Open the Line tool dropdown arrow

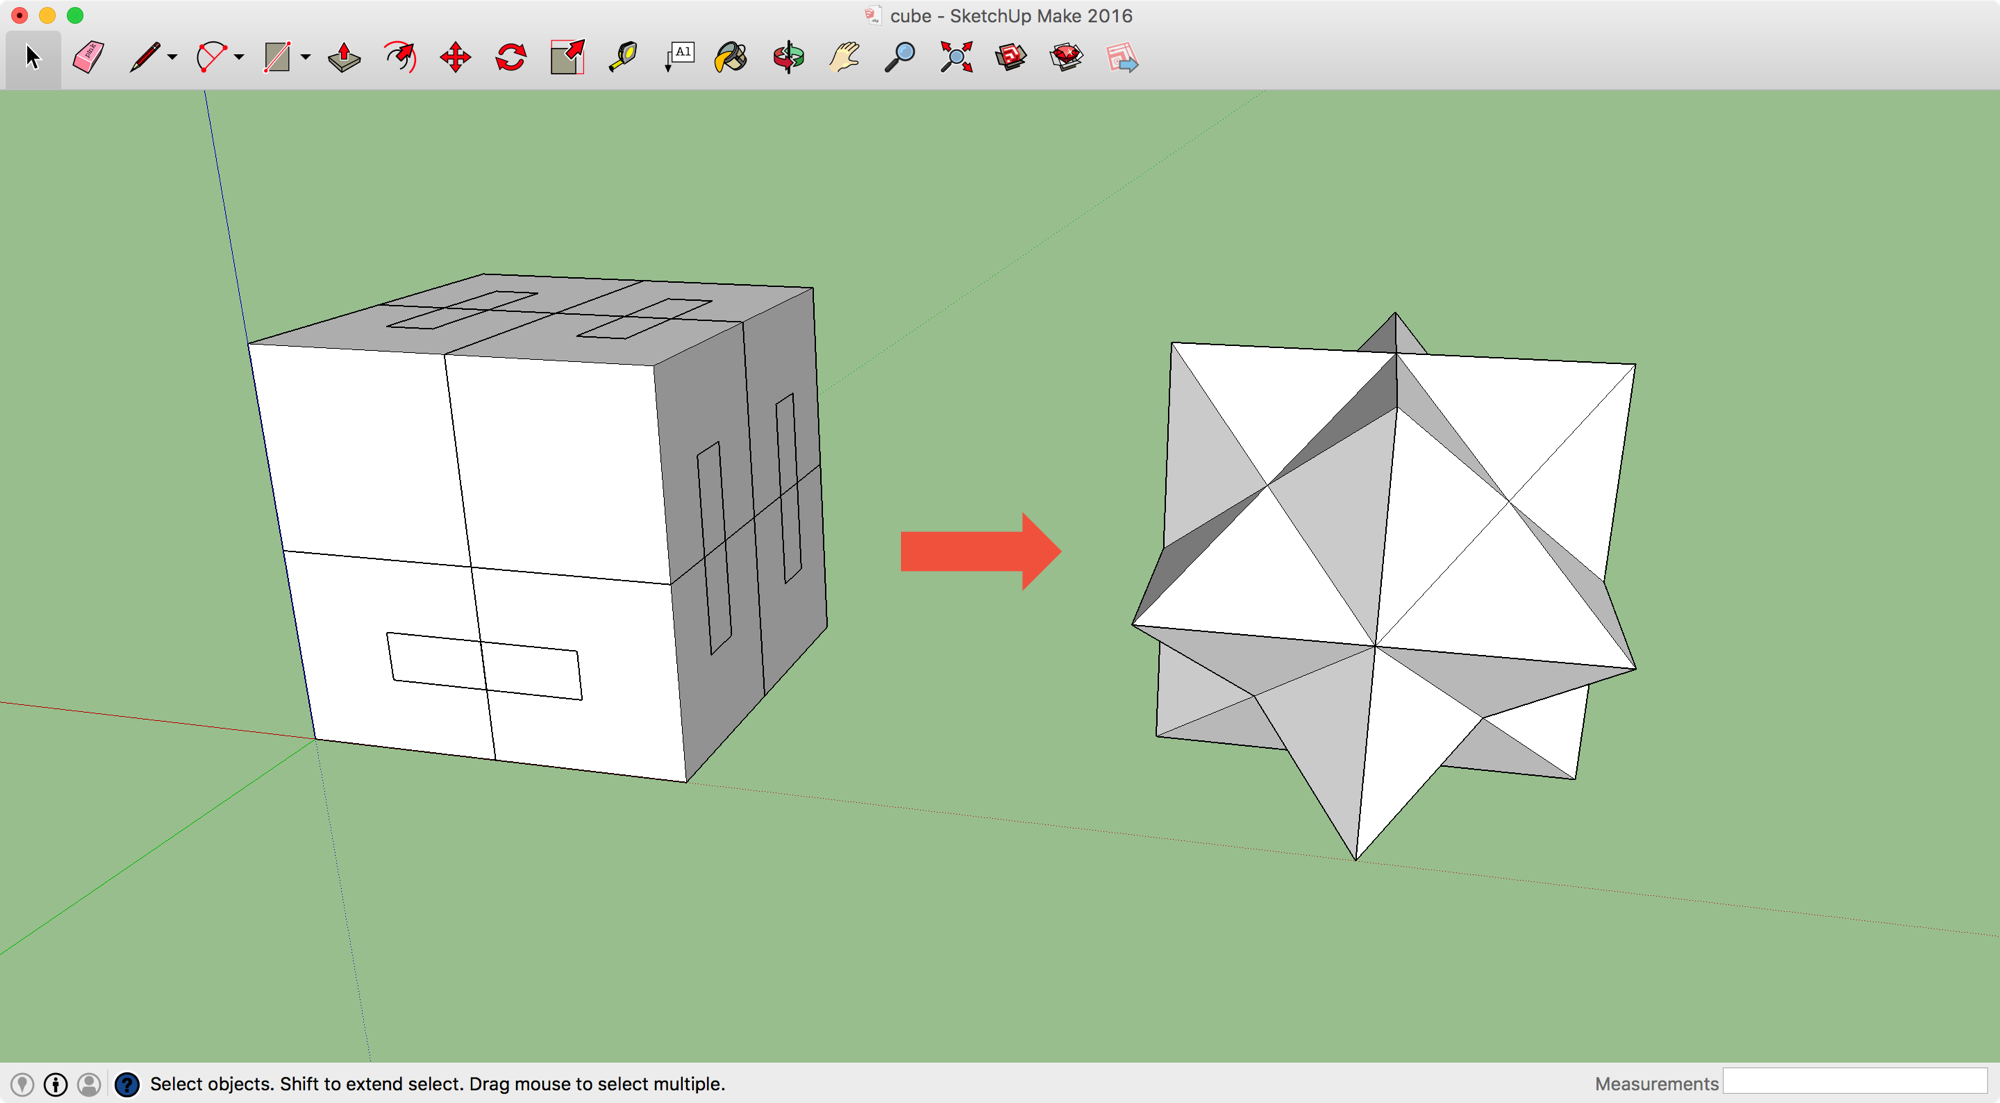point(172,58)
